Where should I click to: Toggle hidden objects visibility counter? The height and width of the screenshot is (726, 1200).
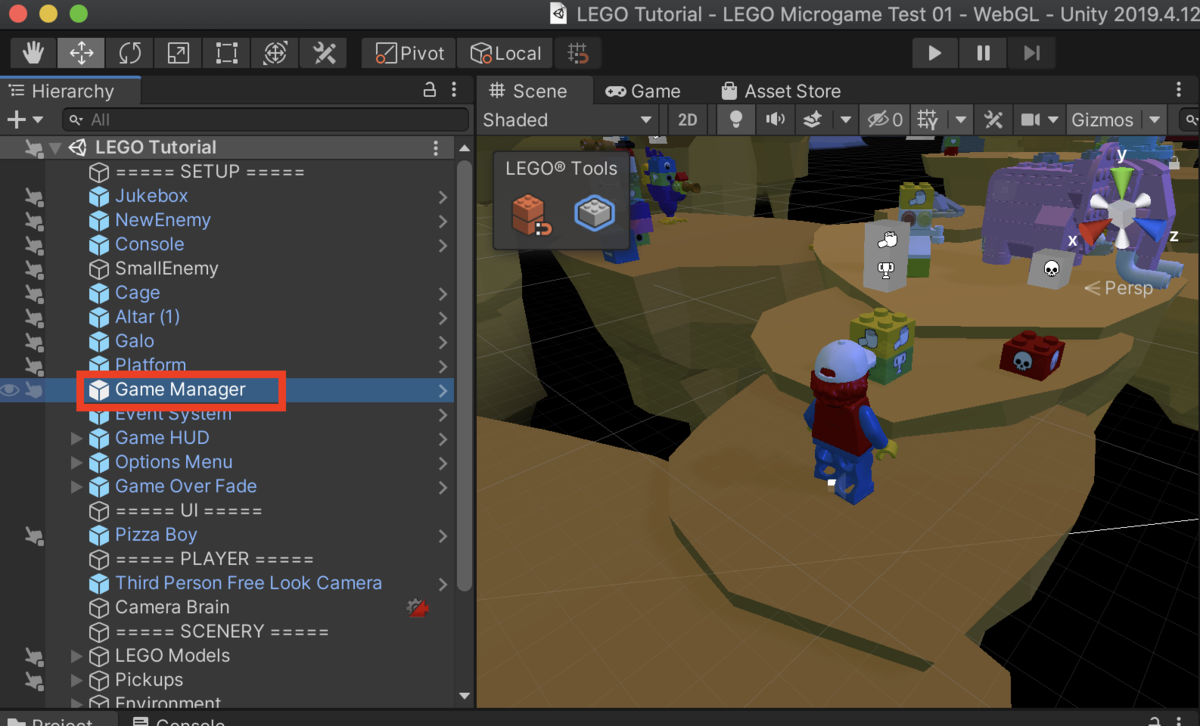point(884,120)
